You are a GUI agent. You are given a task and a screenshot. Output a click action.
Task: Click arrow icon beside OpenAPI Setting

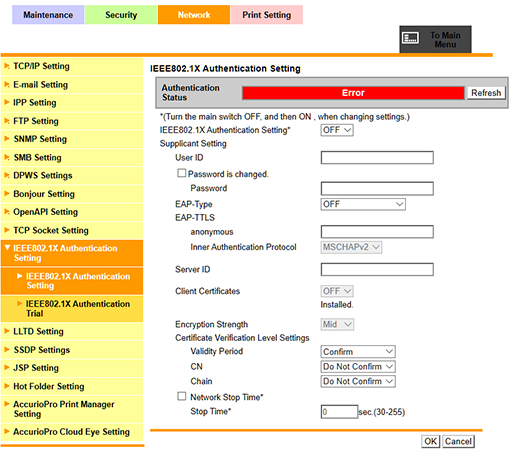(7, 211)
